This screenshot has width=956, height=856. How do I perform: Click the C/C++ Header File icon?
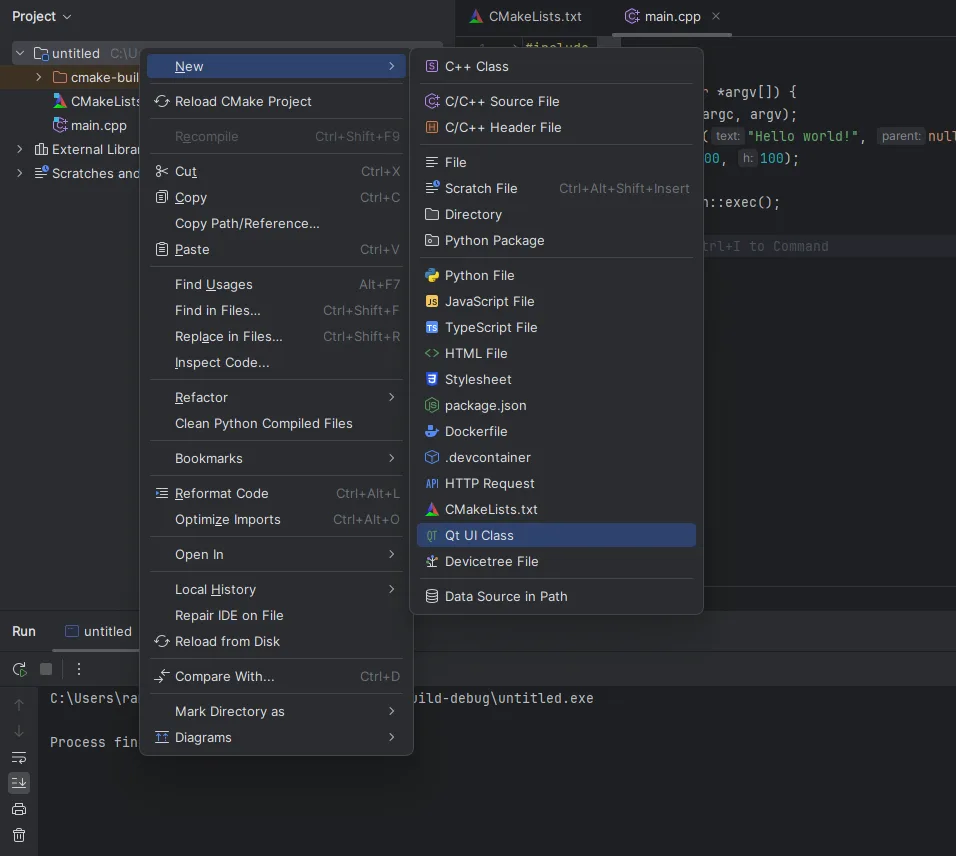[432, 127]
